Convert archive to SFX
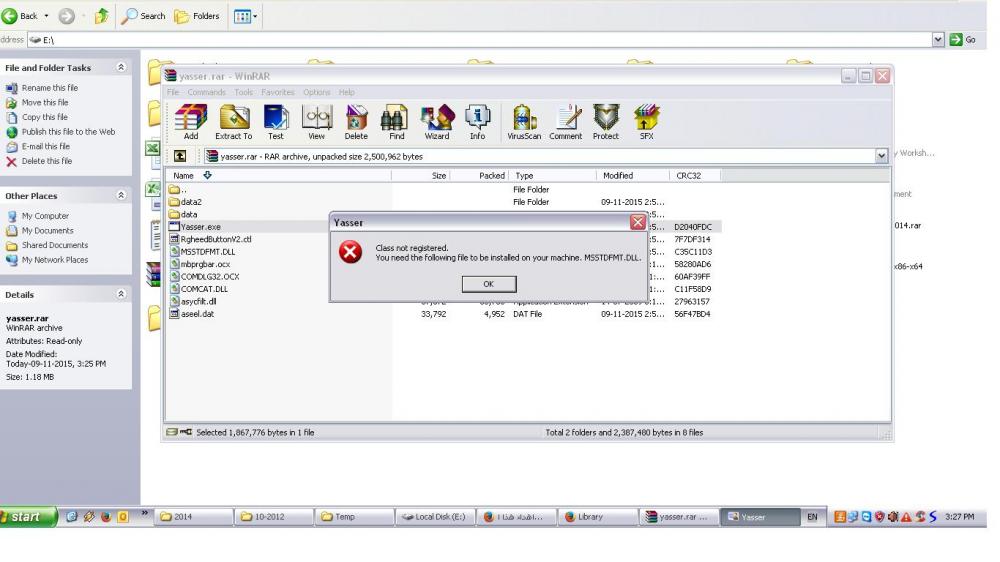This screenshot has width=1000, height=562. (x=646, y=122)
